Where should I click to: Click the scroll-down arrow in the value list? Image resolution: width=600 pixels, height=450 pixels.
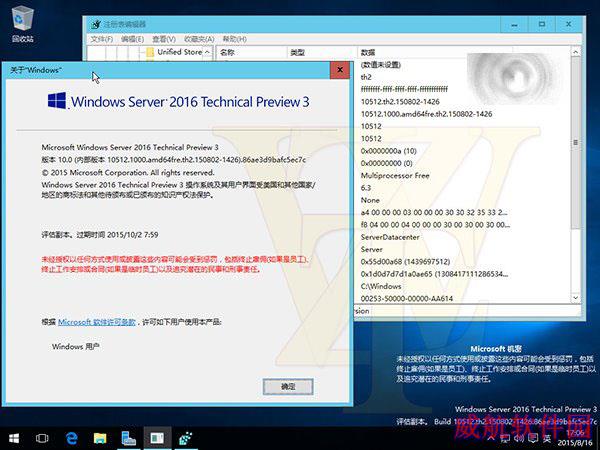(x=576, y=297)
